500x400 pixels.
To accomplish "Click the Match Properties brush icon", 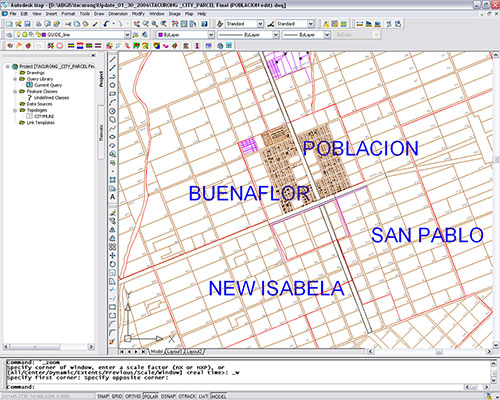I will 95,24.
